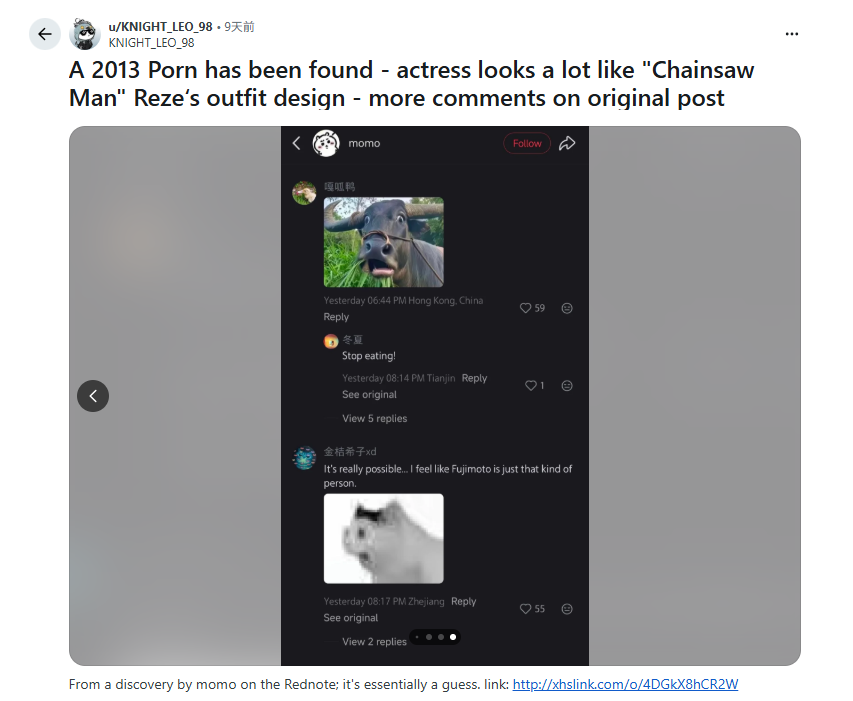Click the back arrow button beside the username
The image size is (853, 701).
point(45,34)
